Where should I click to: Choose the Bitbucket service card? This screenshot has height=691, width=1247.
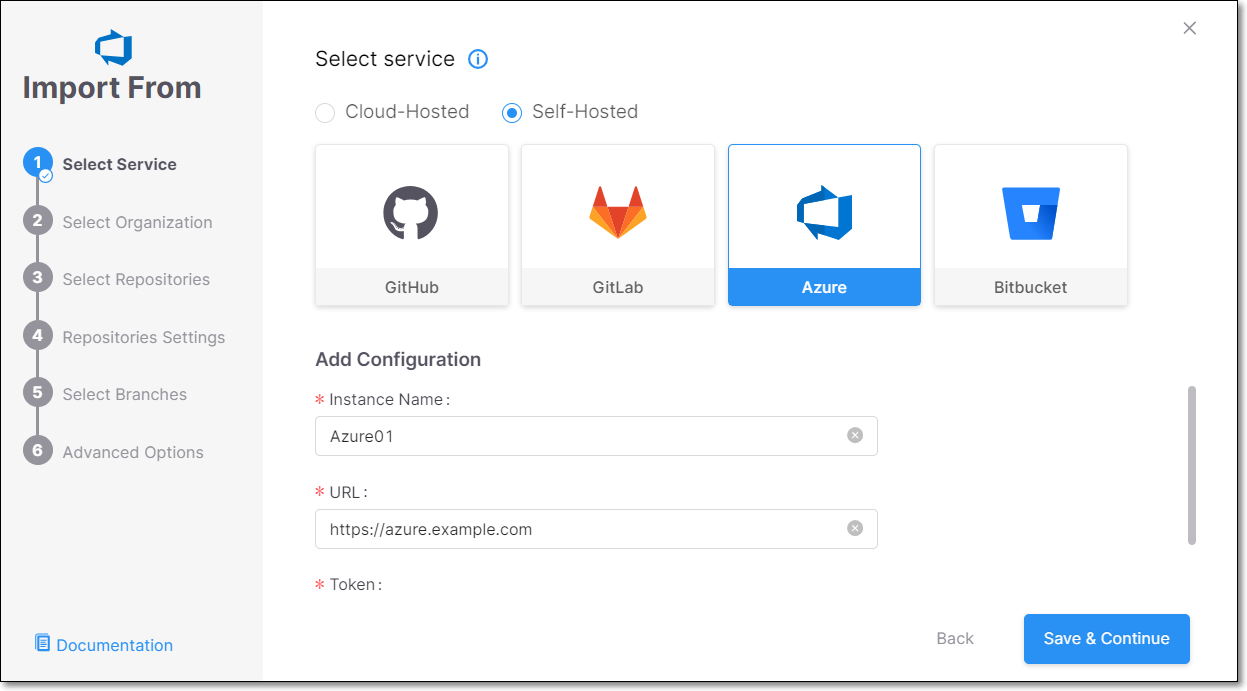[x=1031, y=225]
